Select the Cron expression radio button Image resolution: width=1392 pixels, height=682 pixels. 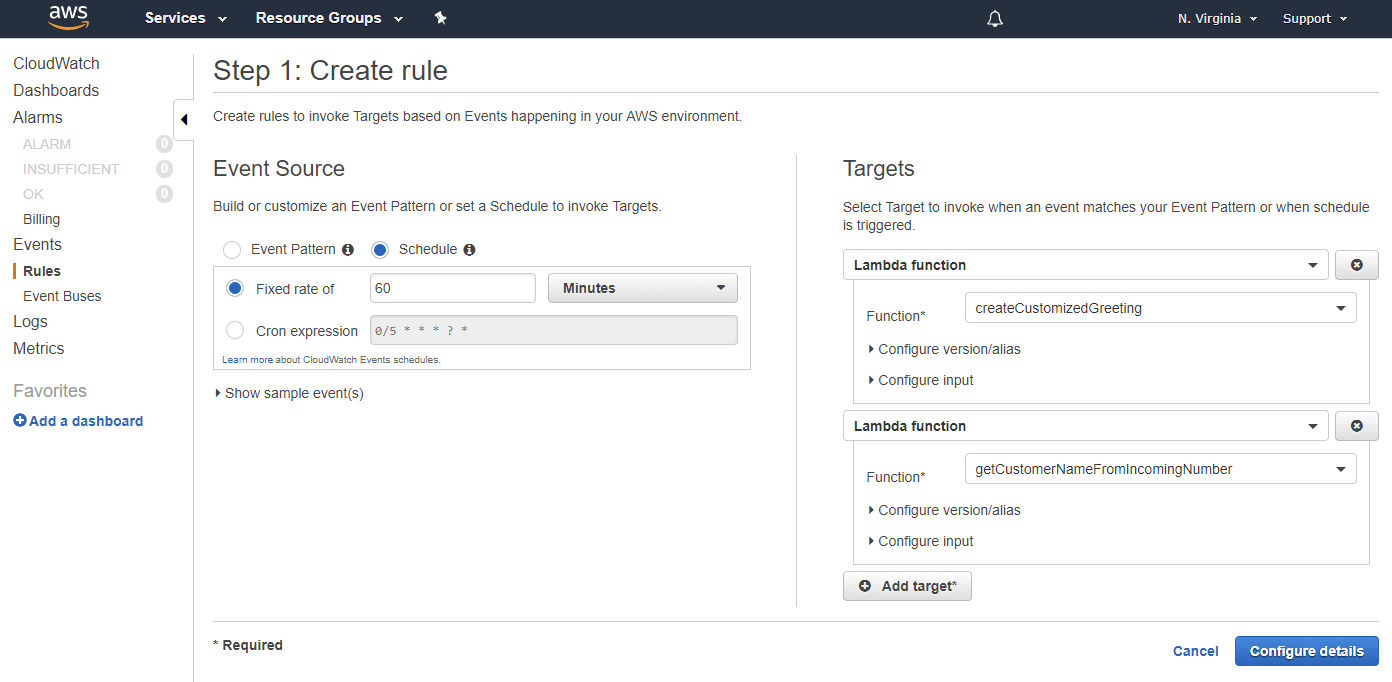tap(236, 330)
